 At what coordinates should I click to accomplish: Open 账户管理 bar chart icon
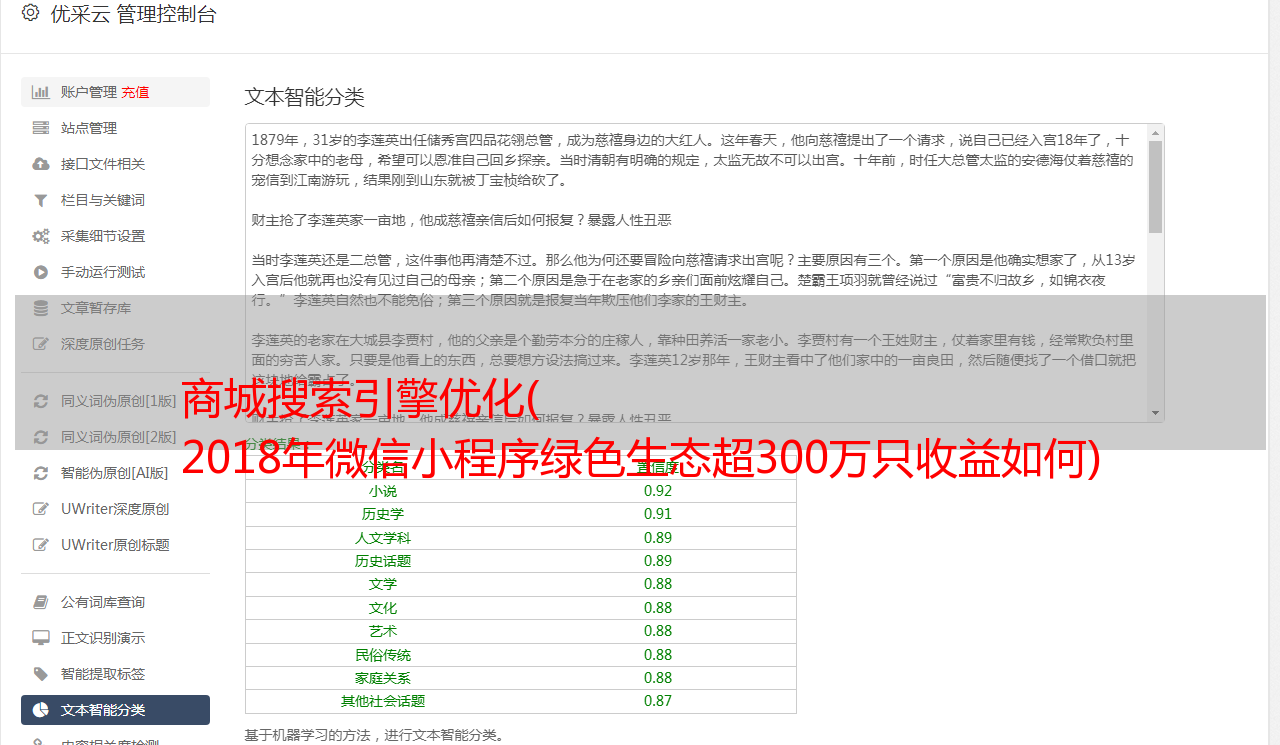coord(41,92)
